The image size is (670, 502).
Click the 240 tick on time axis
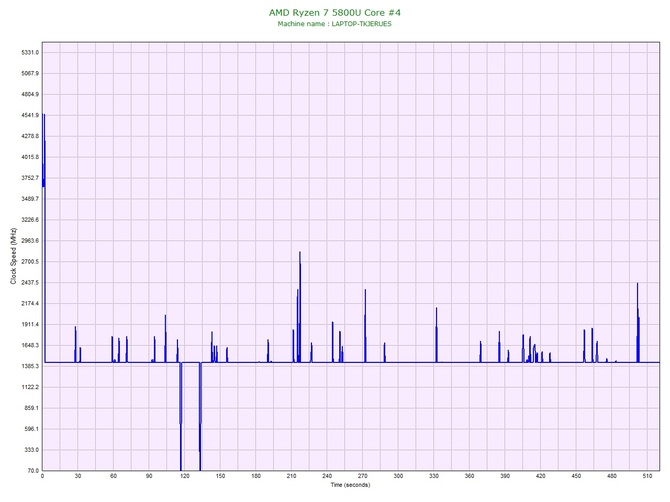(327, 476)
